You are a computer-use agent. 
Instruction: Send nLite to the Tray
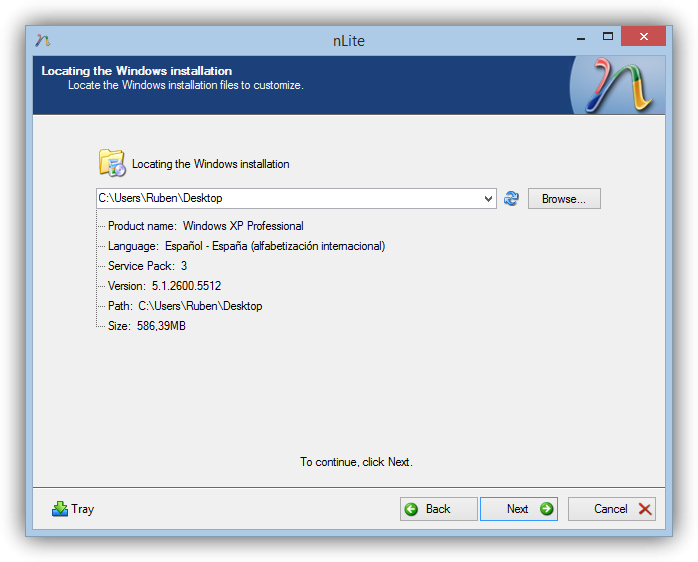coord(73,509)
